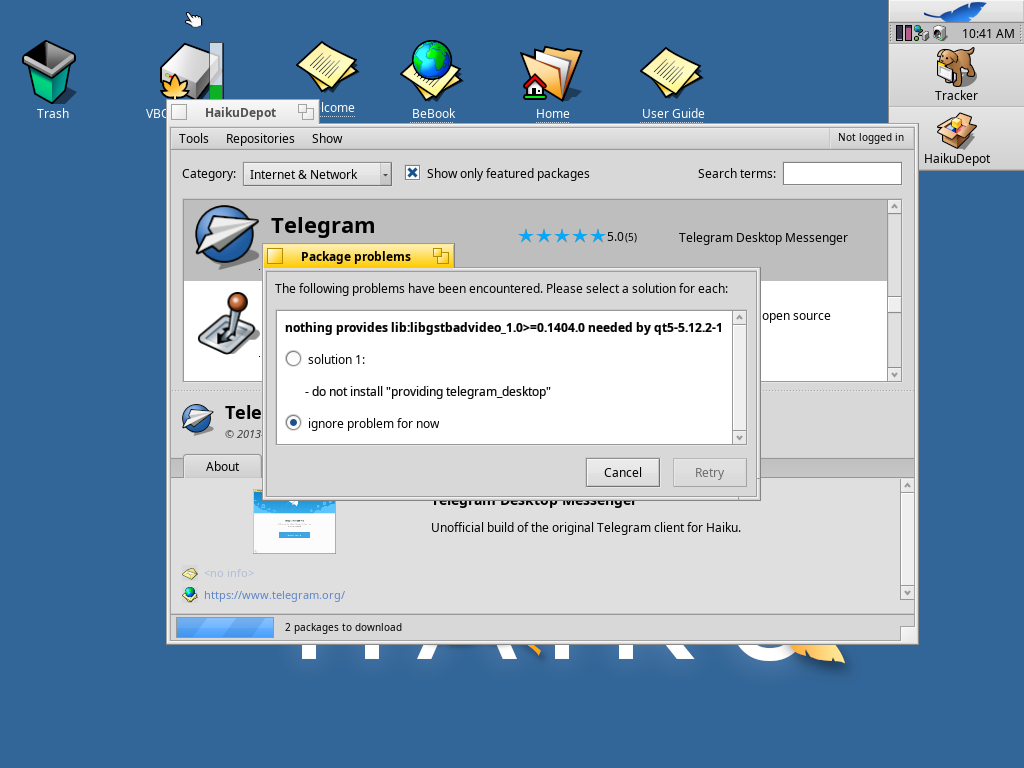Open the Category dropdown showing Internet & Network
Screen dimensions: 1024x768
(317, 174)
